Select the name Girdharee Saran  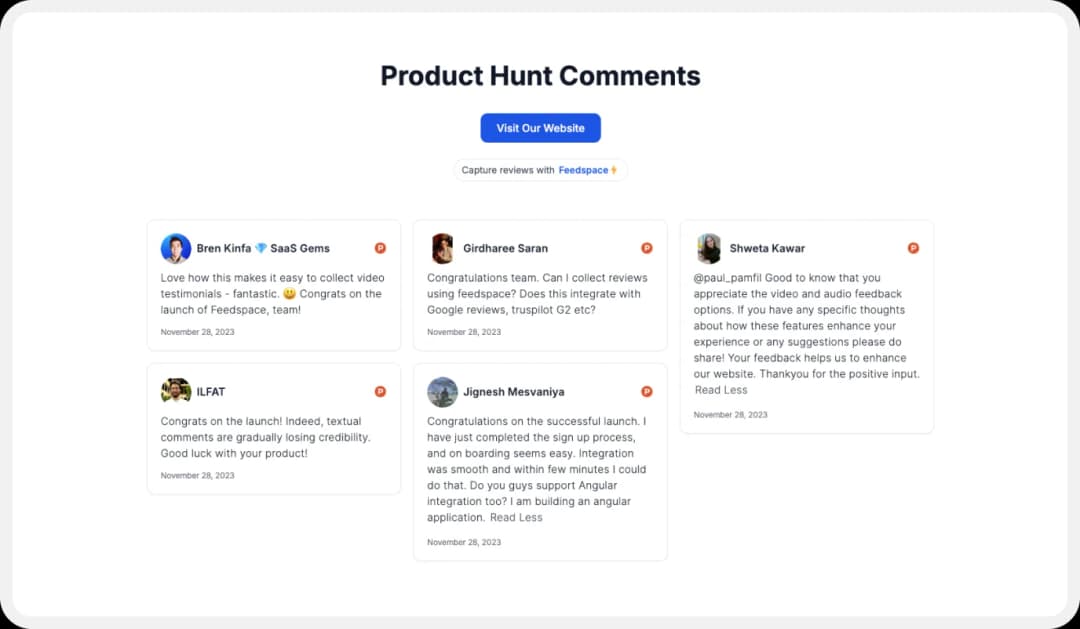click(505, 247)
